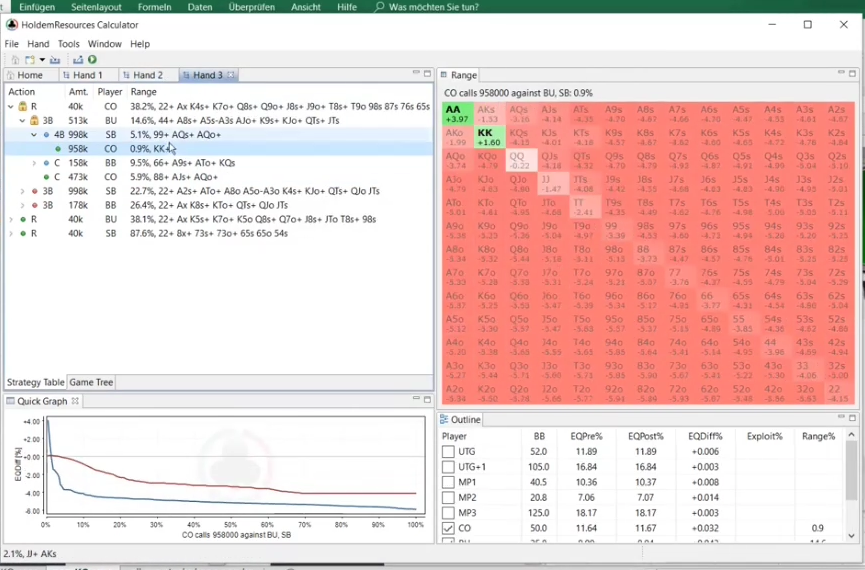Open the Window menu

pyautogui.click(x=104, y=44)
